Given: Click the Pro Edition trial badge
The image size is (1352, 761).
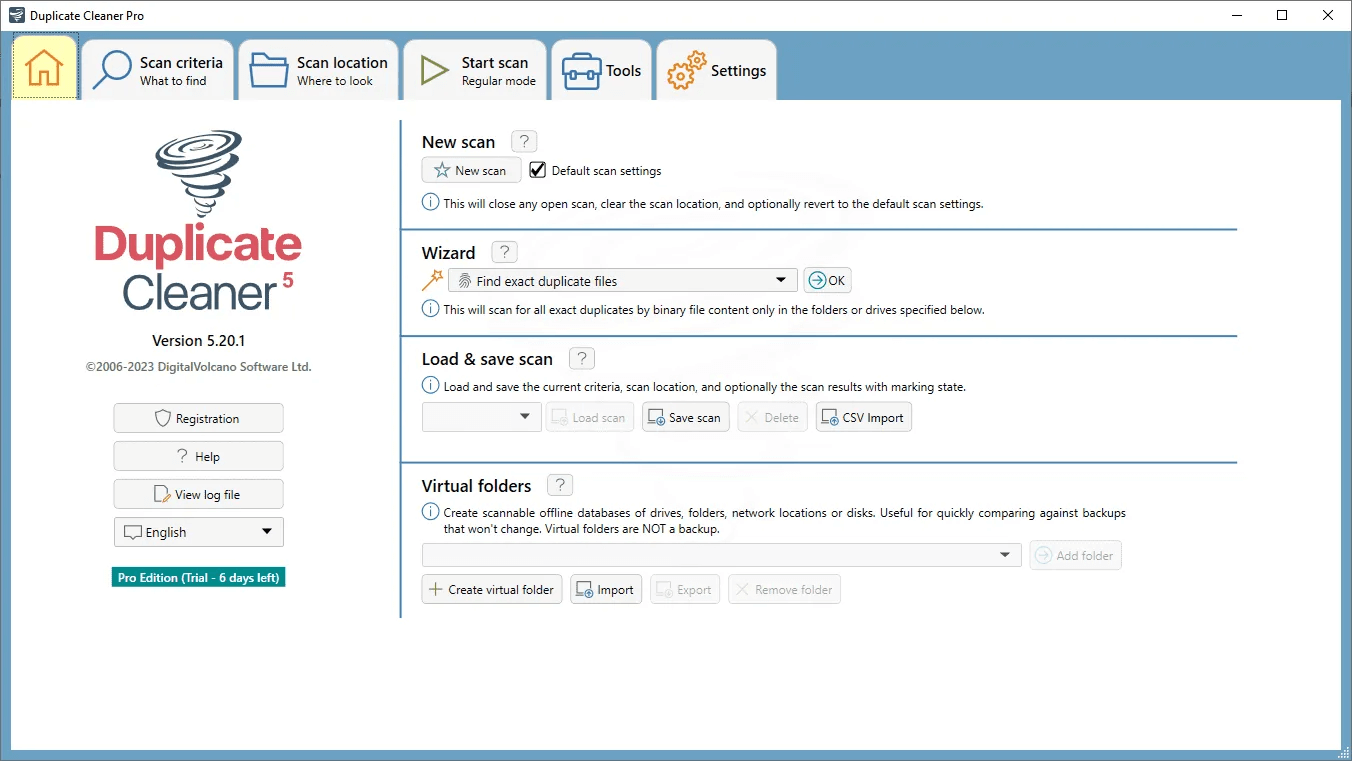Looking at the screenshot, I should (198, 578).
